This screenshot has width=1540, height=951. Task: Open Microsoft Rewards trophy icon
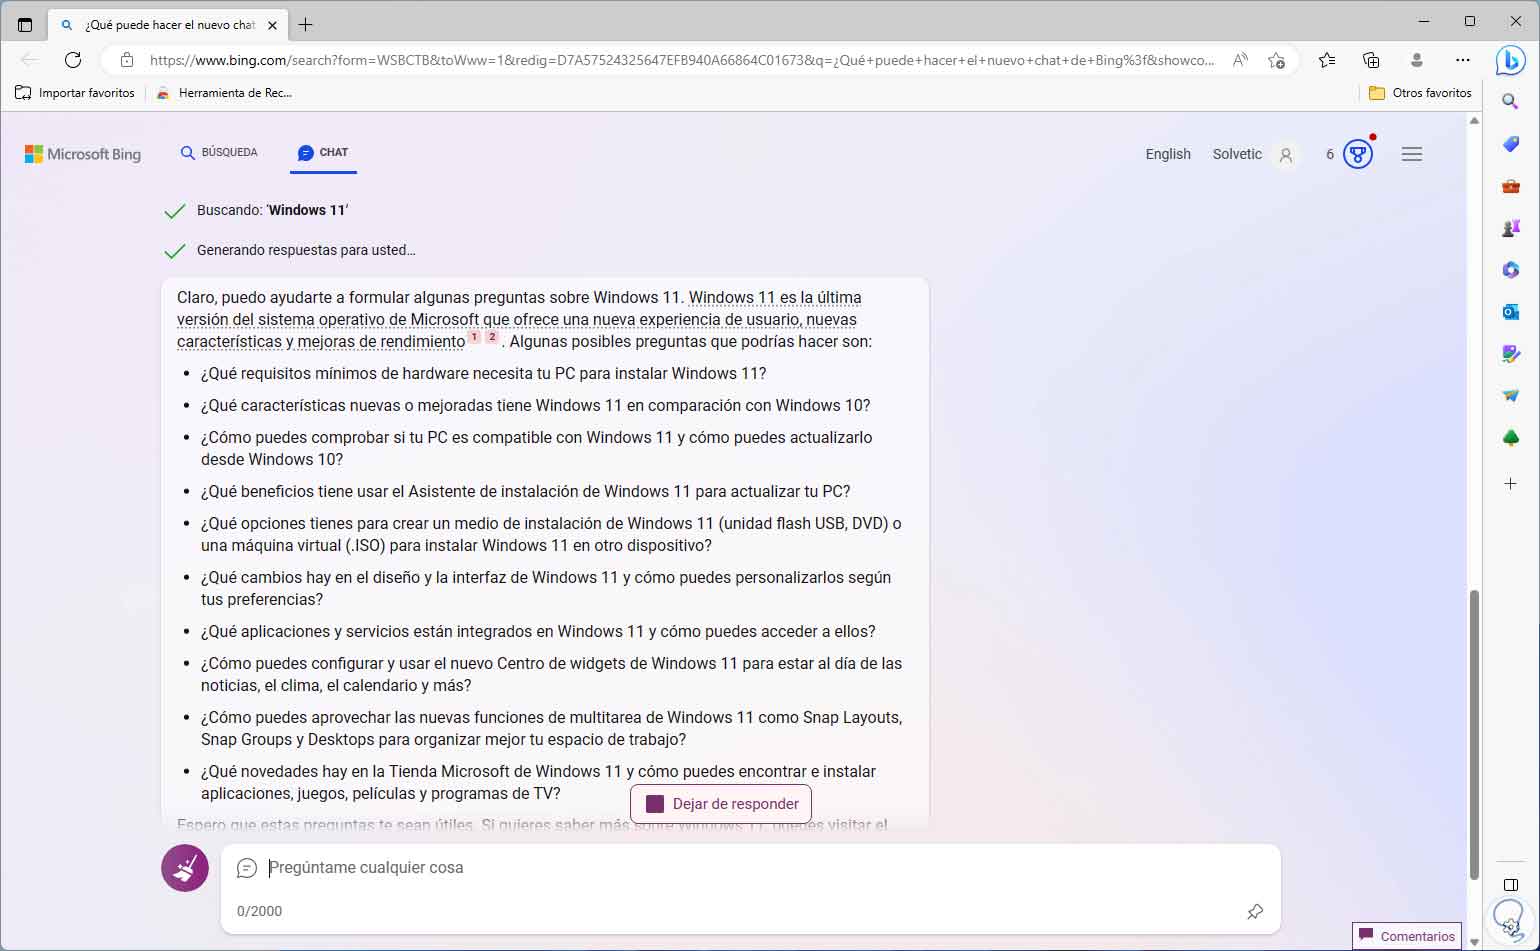click(1357, 154)
